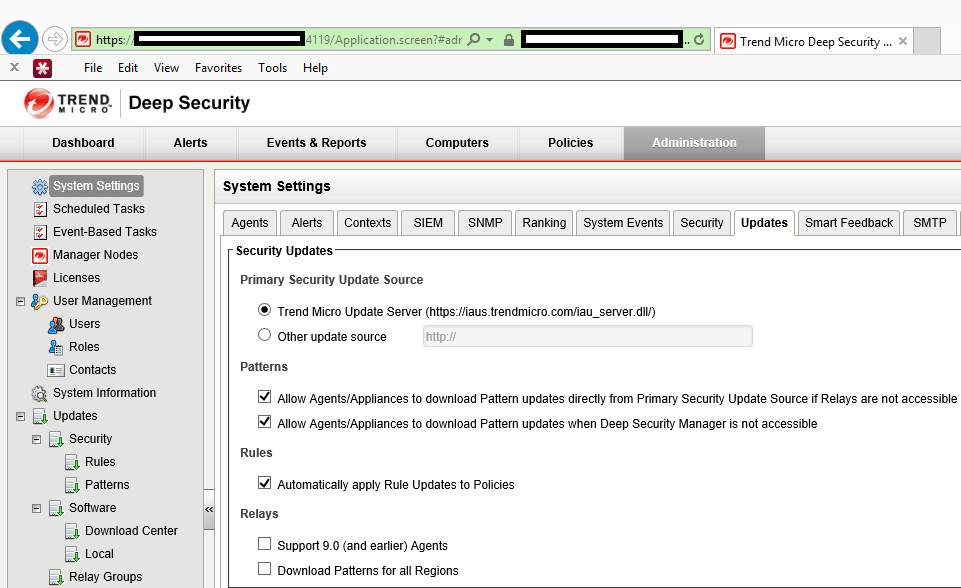Screen dimensions: 961x588
Task: Open the address bar dropdown arrow
Action: coord(489,40)
